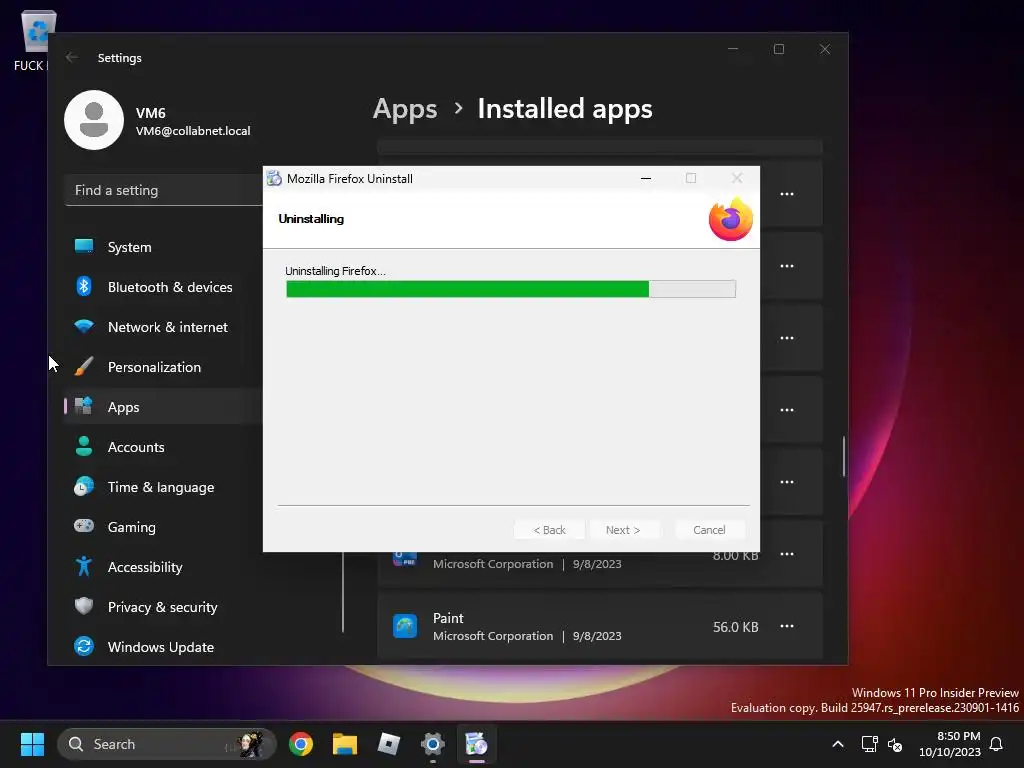Click the Personalization paintbrush icon
This screenshot has width=1024, height=768.
[84, 366]
